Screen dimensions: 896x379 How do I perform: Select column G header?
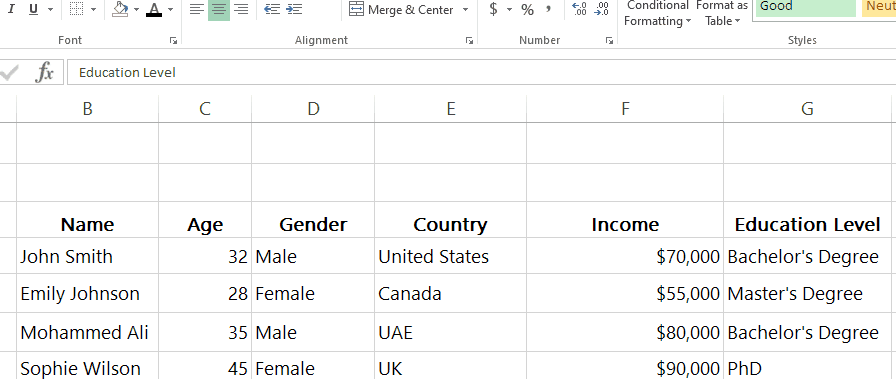coord(807,109)
